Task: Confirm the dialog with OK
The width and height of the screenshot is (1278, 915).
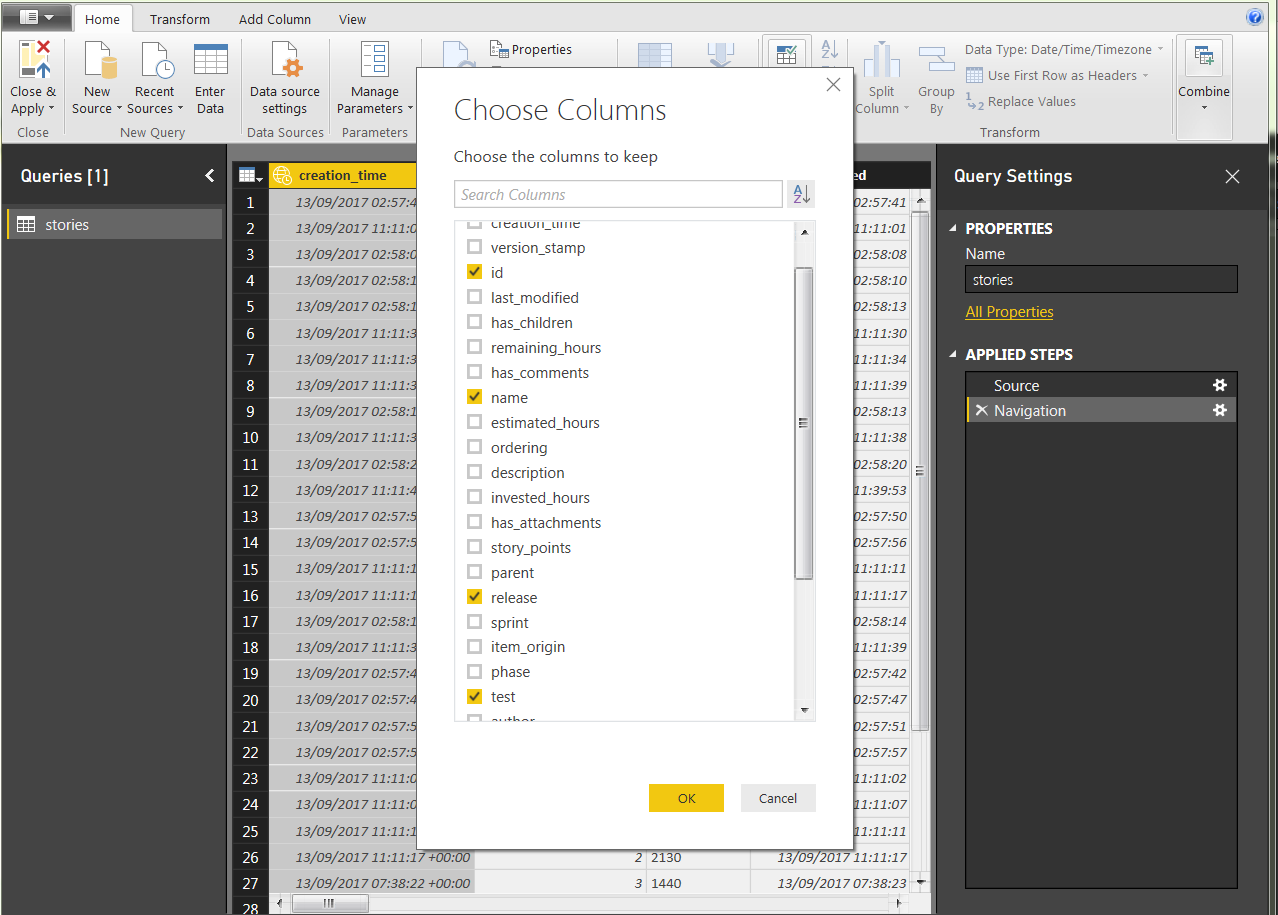Action: tap(686, 798)
